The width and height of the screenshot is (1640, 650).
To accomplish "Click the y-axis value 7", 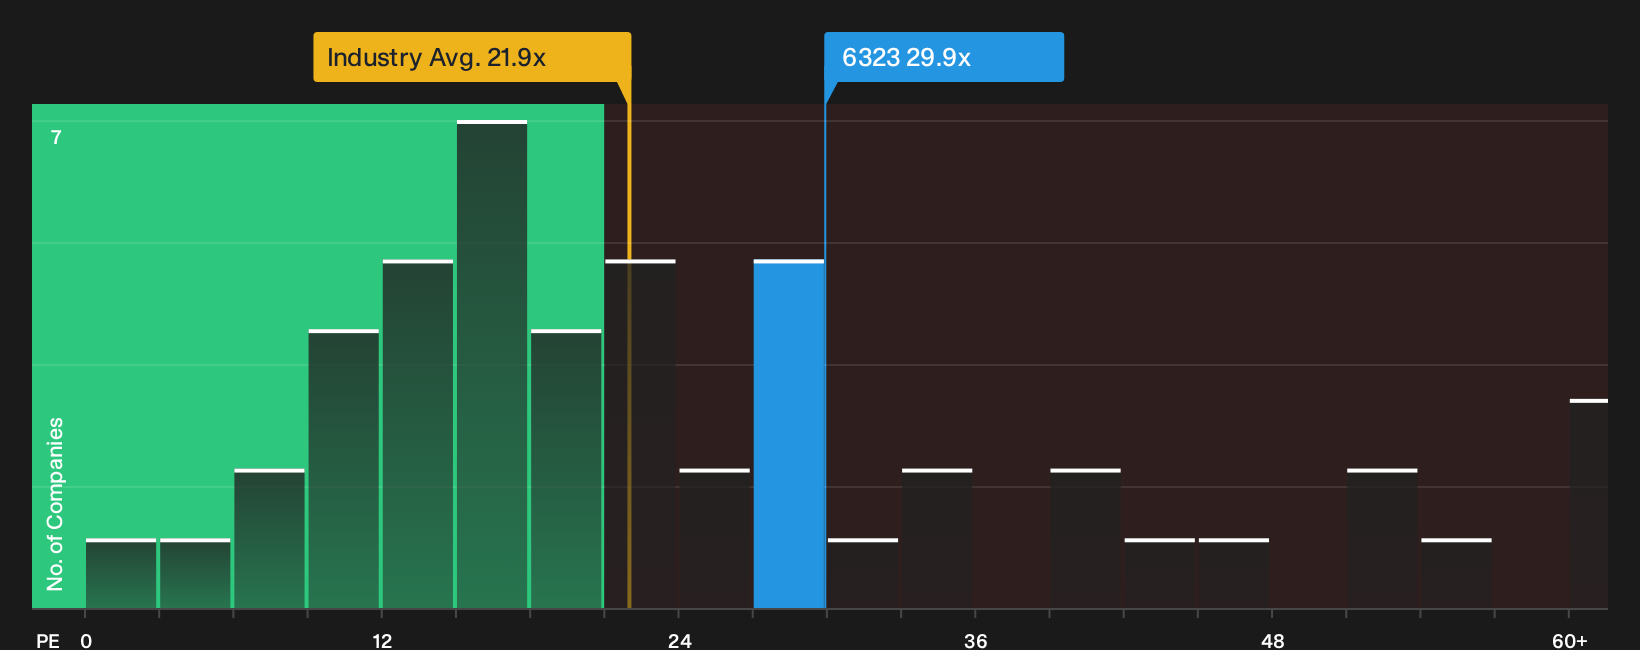I will point(56,137).
